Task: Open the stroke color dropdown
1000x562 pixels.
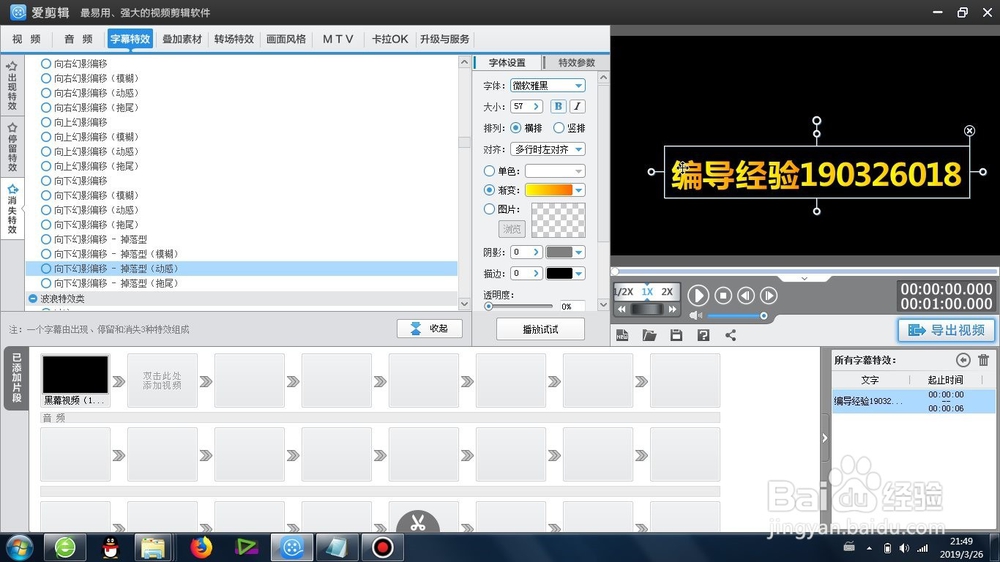Action: pos(578,274)
